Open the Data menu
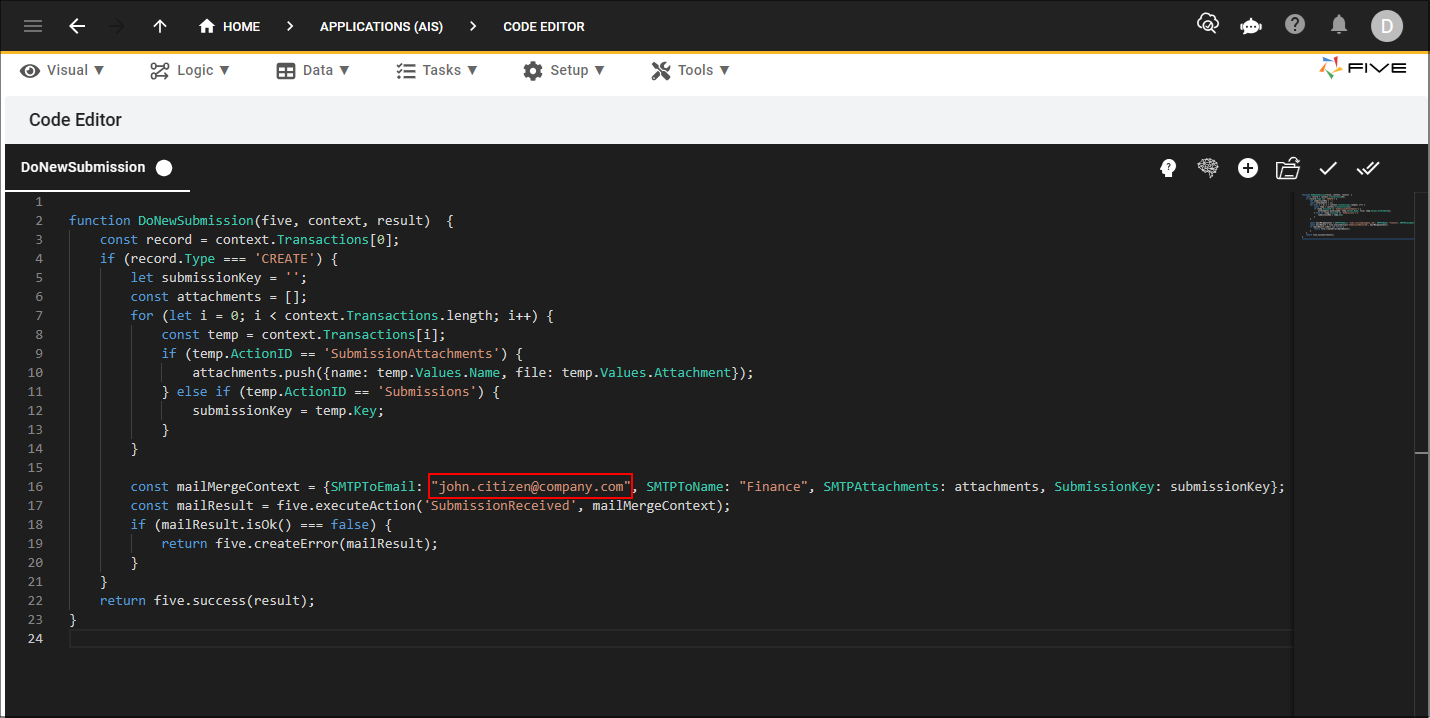Viewport: 1430px width, 718px height. coord(313,70)
